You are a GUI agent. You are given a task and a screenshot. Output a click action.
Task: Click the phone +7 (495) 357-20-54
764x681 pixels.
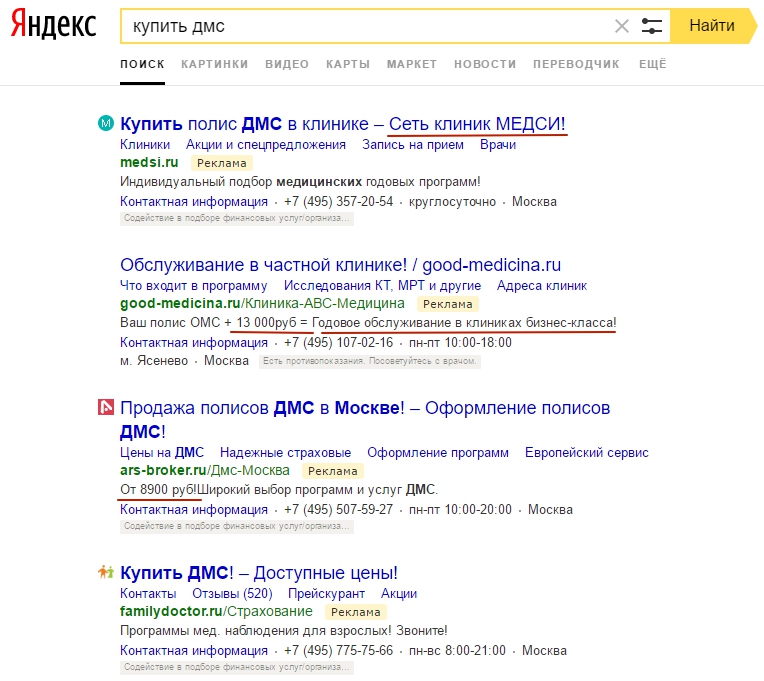[x=338, y=202]
